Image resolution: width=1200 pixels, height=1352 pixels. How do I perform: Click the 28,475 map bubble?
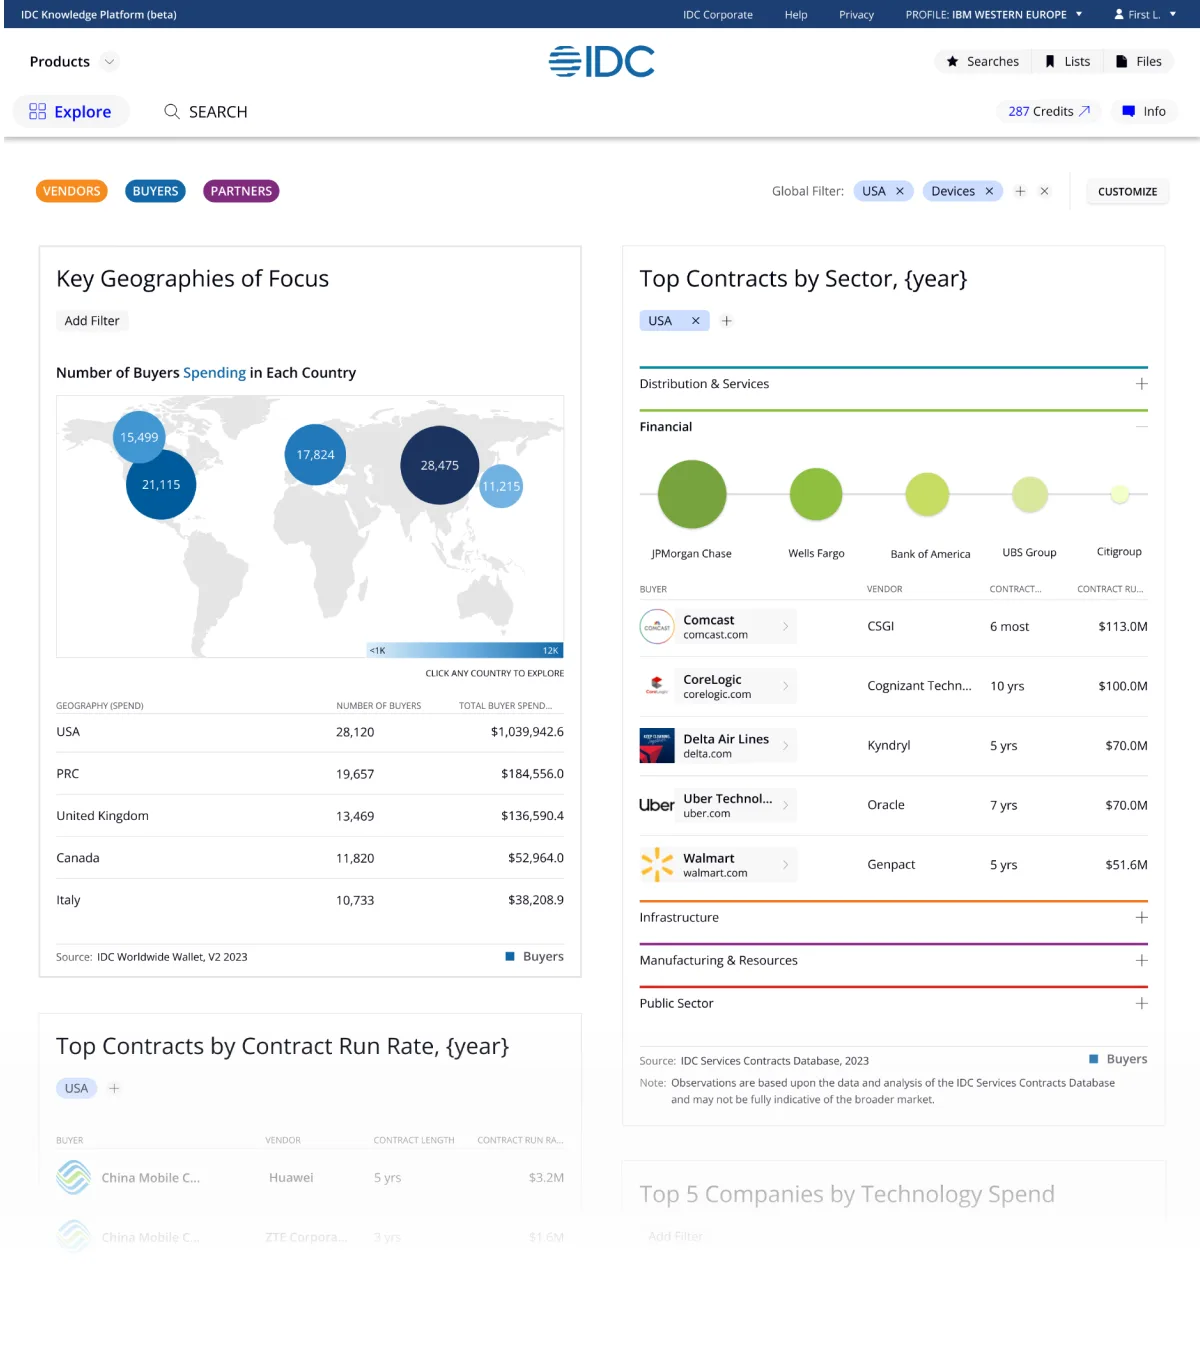pos(440,465)
